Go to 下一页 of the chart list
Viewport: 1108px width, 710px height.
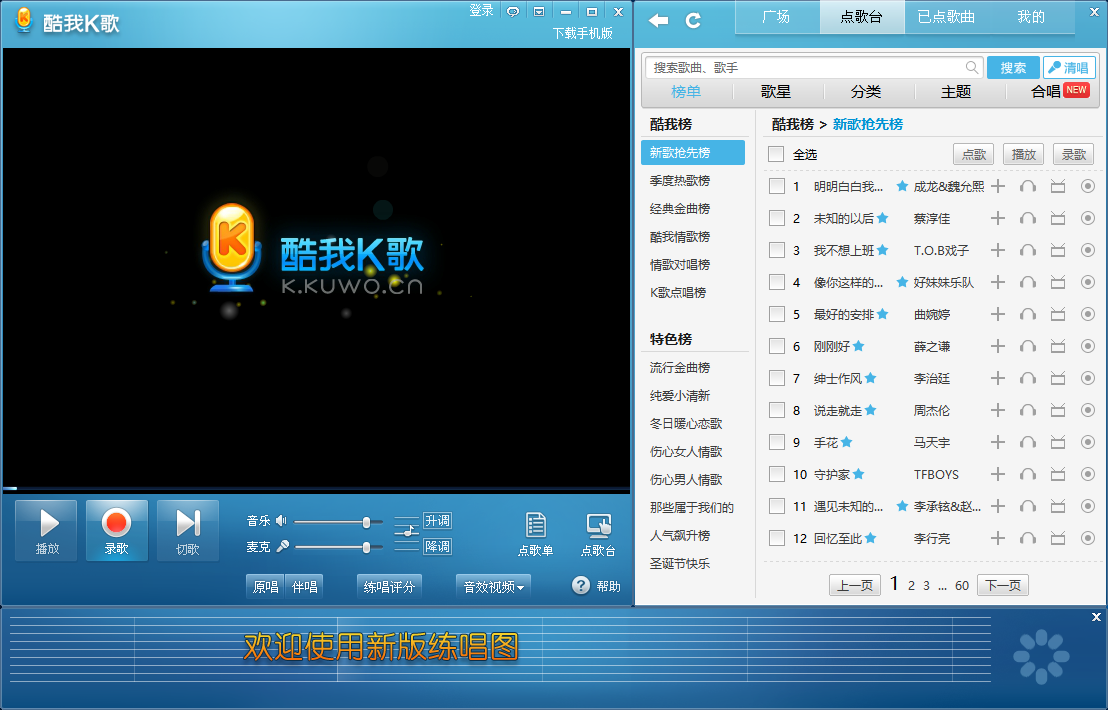click(1002, 585)
